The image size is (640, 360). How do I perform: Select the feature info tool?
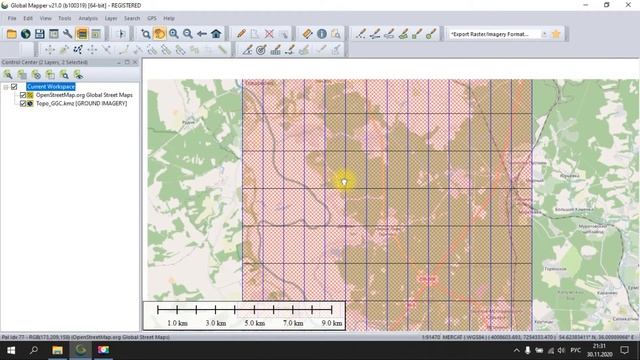pos(322,34)
